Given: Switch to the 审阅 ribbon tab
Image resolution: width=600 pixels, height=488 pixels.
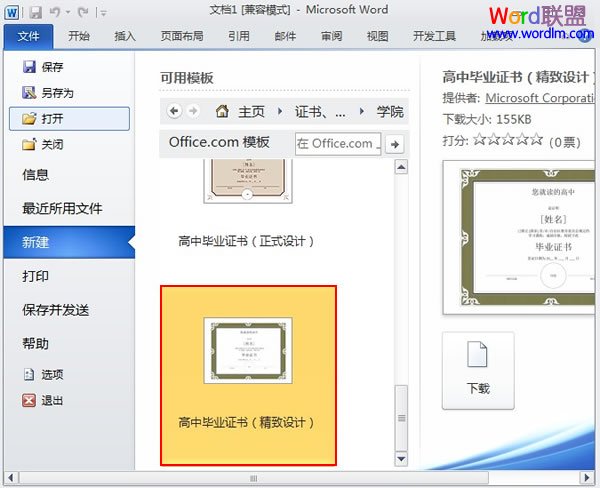Looking at the screenshot, I should tap(332, 36).
